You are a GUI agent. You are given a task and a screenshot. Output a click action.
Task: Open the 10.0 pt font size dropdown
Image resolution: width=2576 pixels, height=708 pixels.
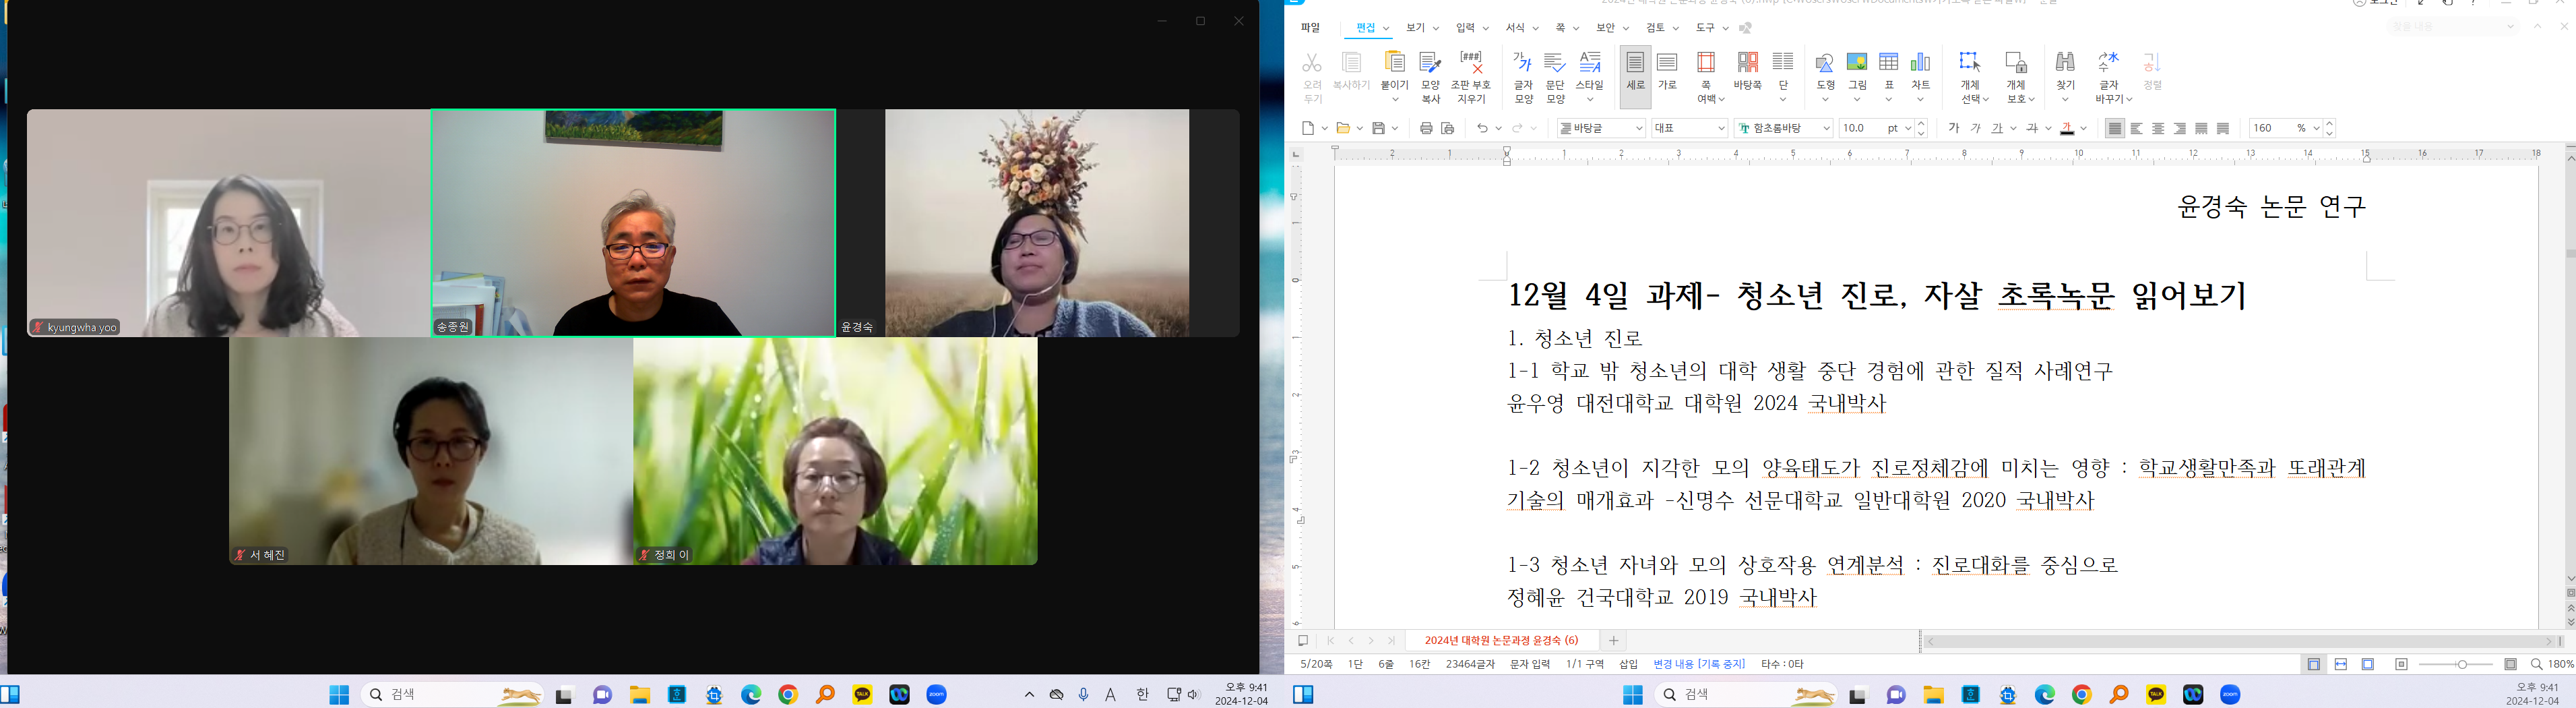(x=1907, y=128)
